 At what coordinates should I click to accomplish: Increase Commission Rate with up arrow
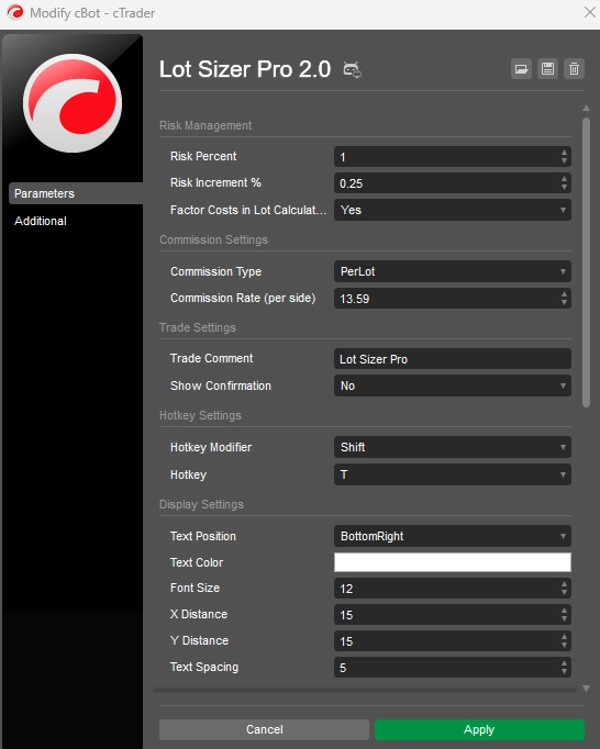pos(564,294)
